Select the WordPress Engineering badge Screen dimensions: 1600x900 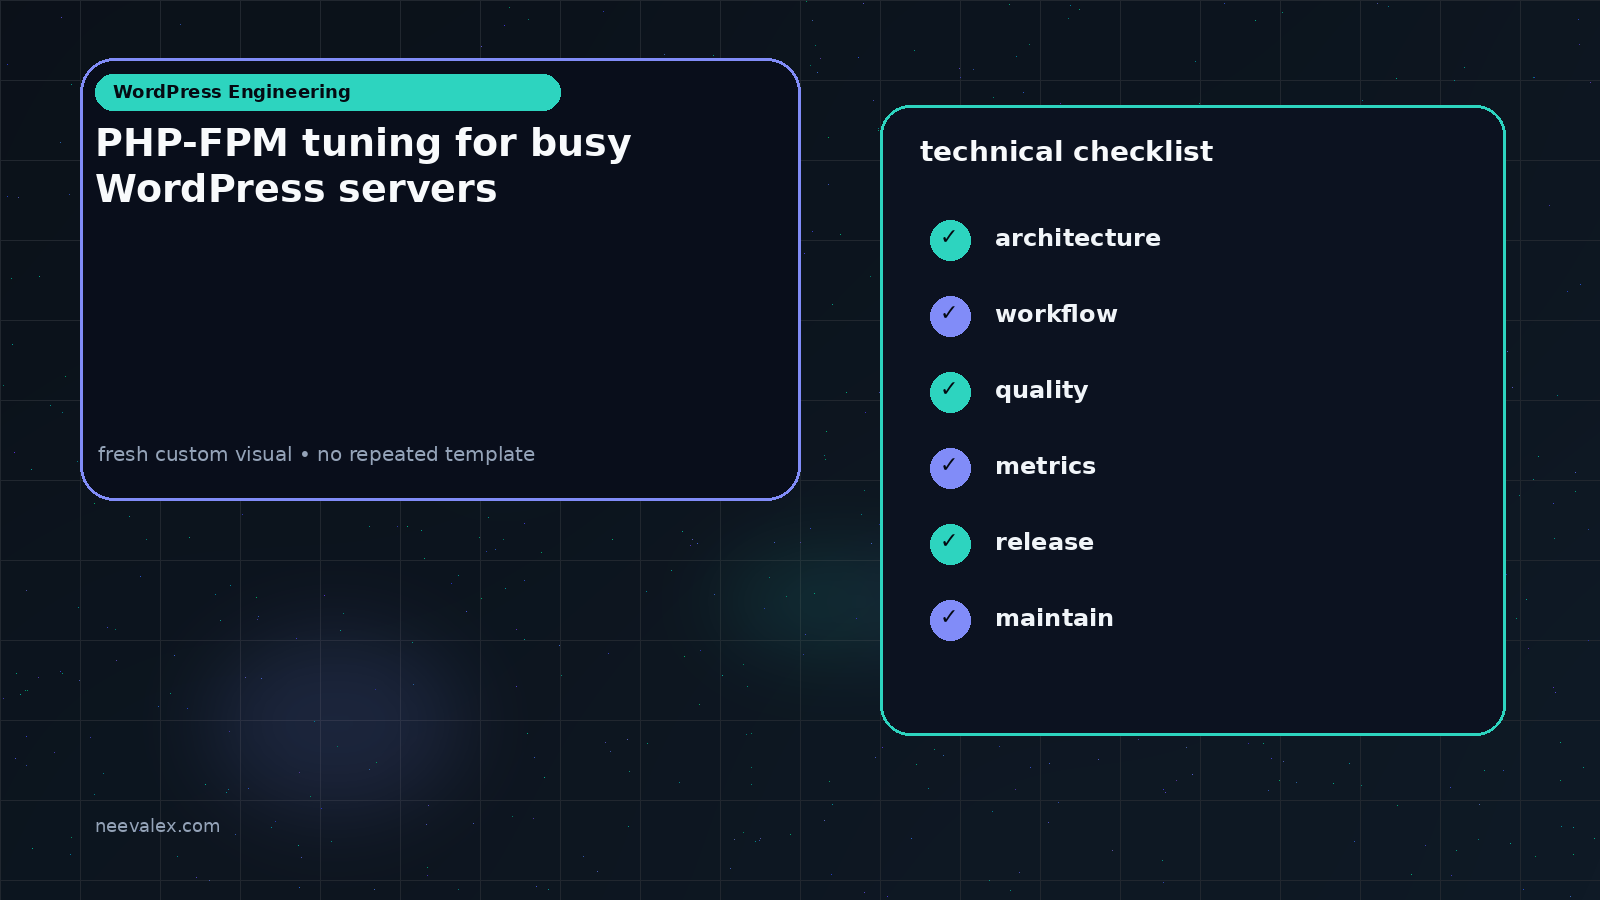tap(328, 92)
